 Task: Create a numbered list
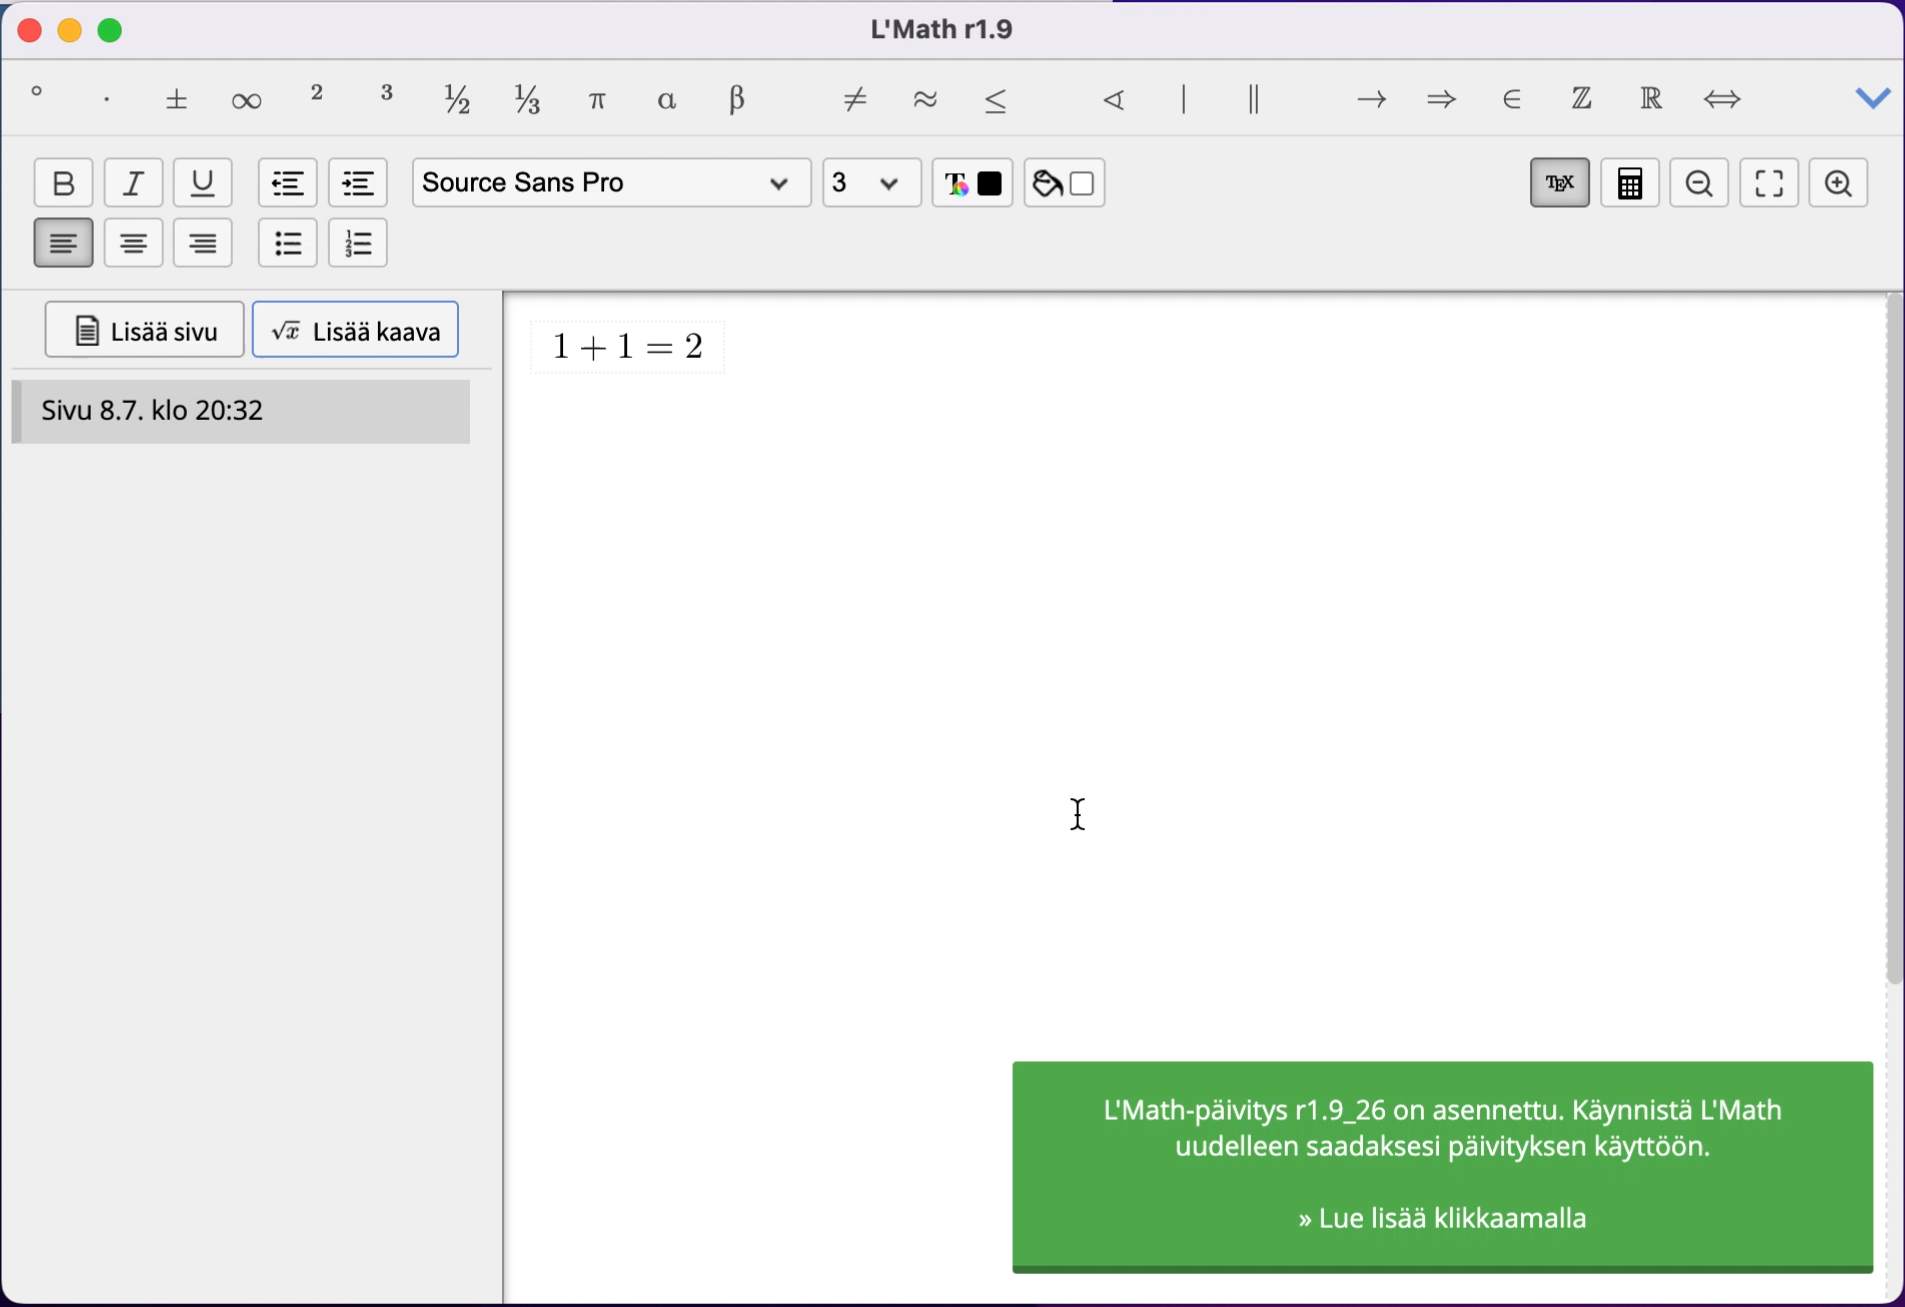359,243
